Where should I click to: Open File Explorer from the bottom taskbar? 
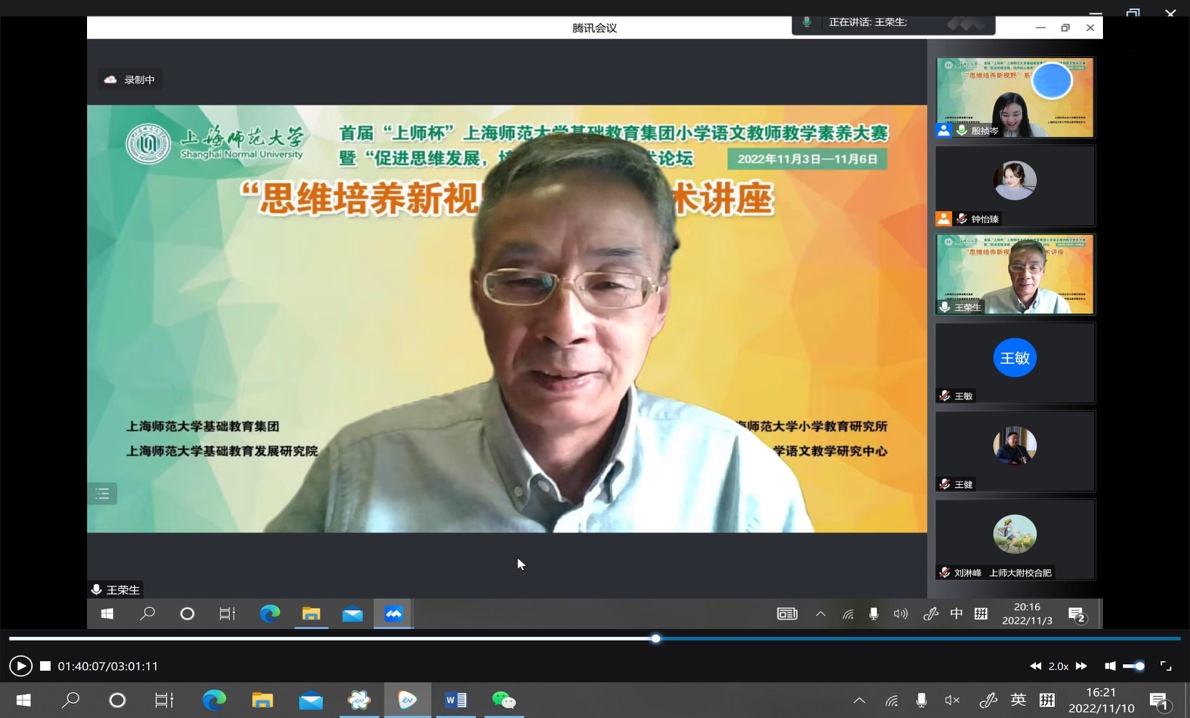[262, 700]
